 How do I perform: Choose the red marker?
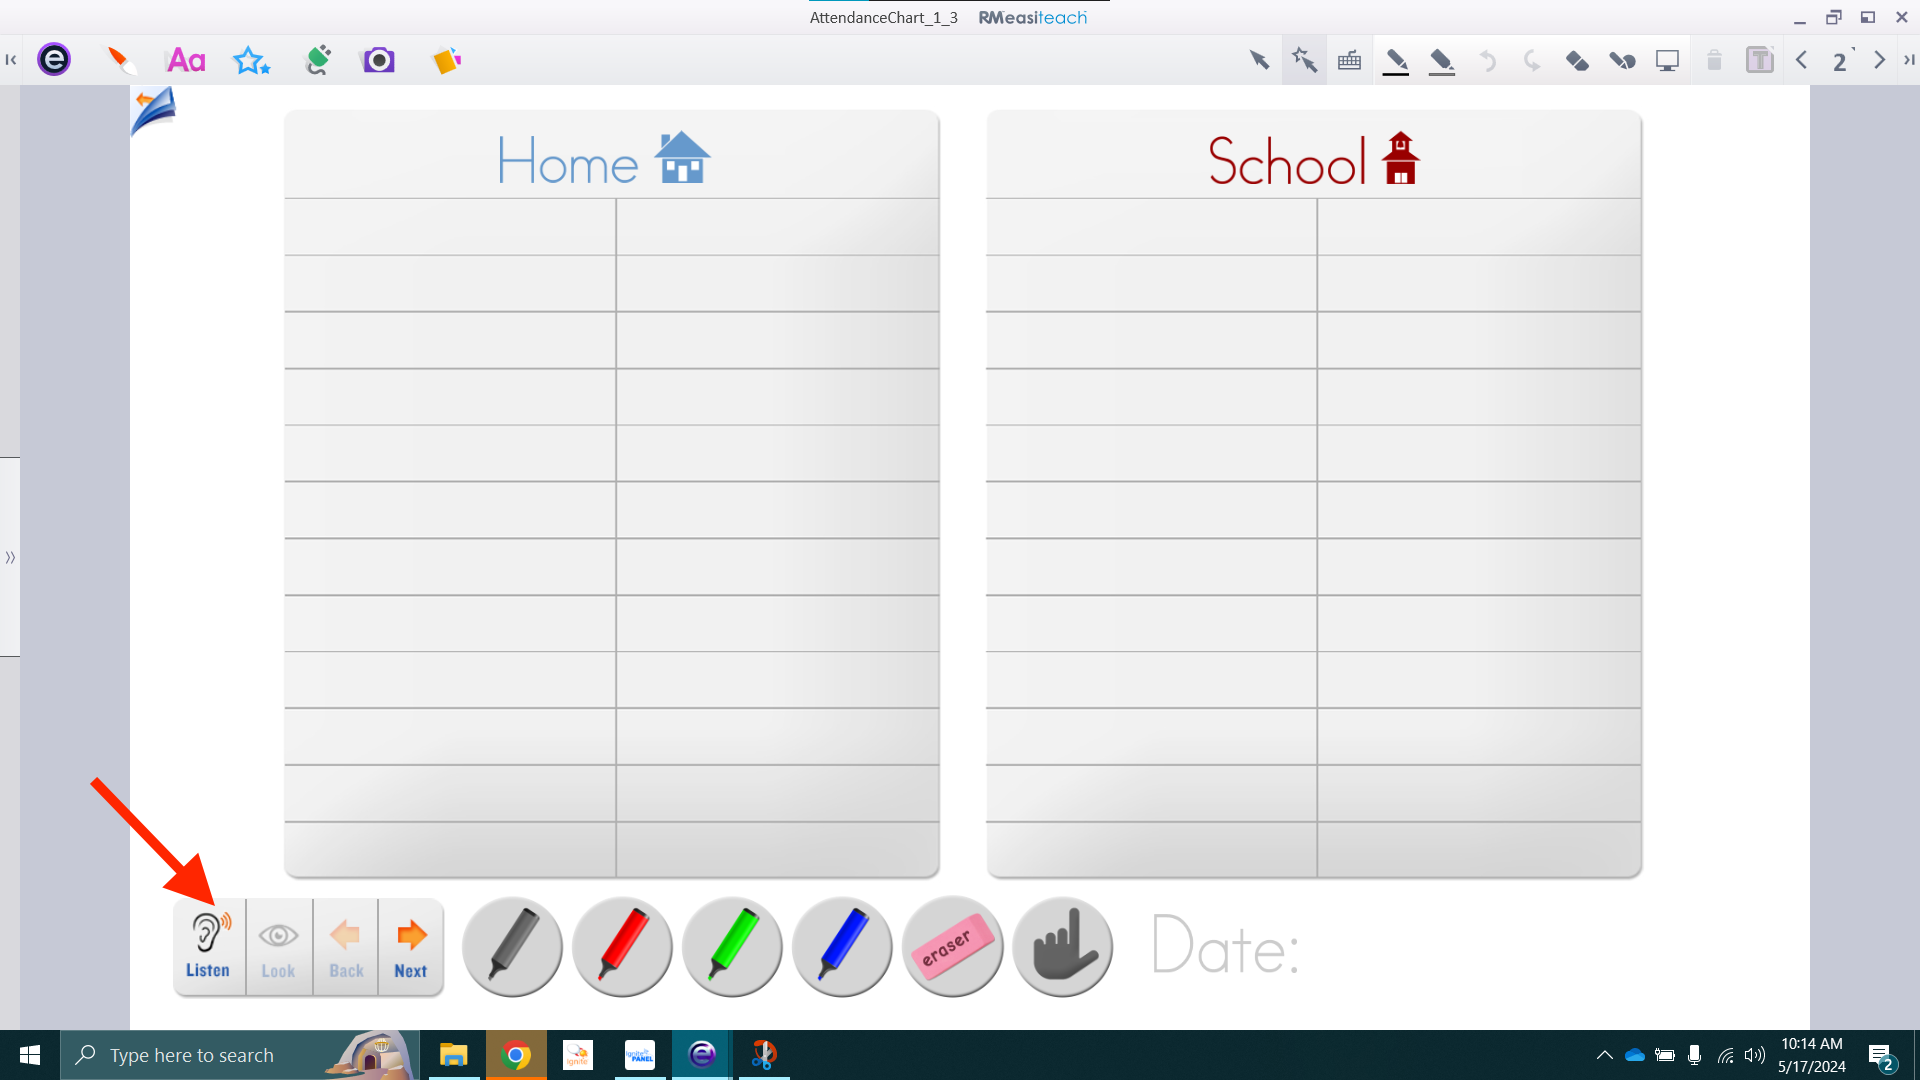[622, 946]
